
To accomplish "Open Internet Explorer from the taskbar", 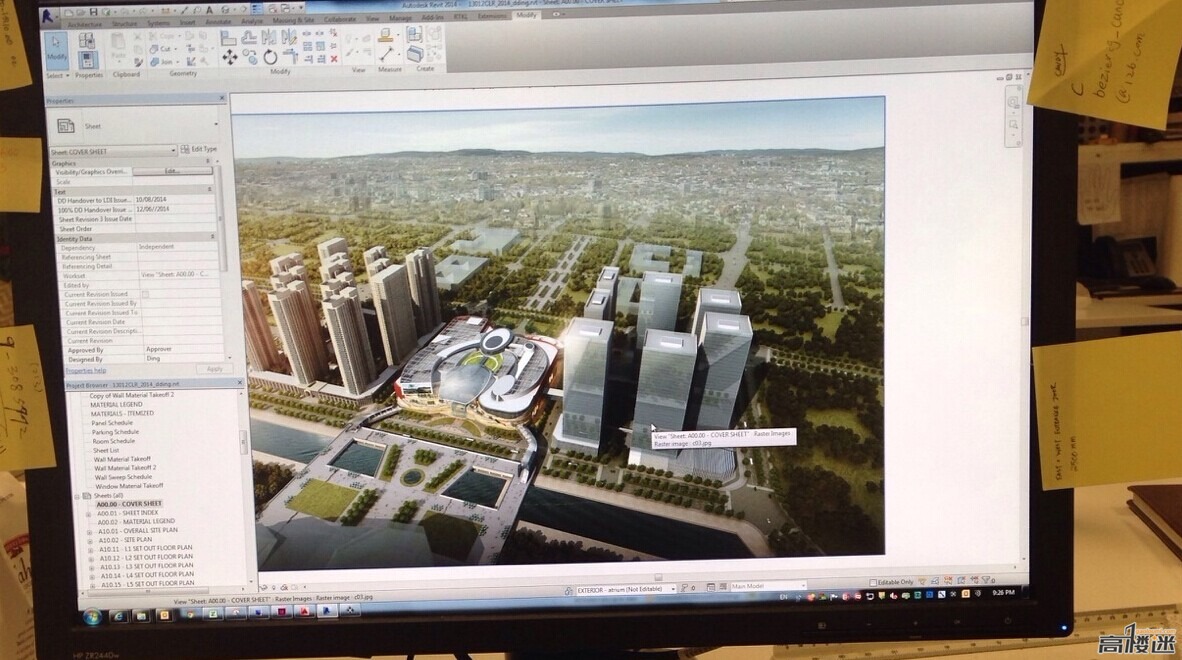I will 118,616.
